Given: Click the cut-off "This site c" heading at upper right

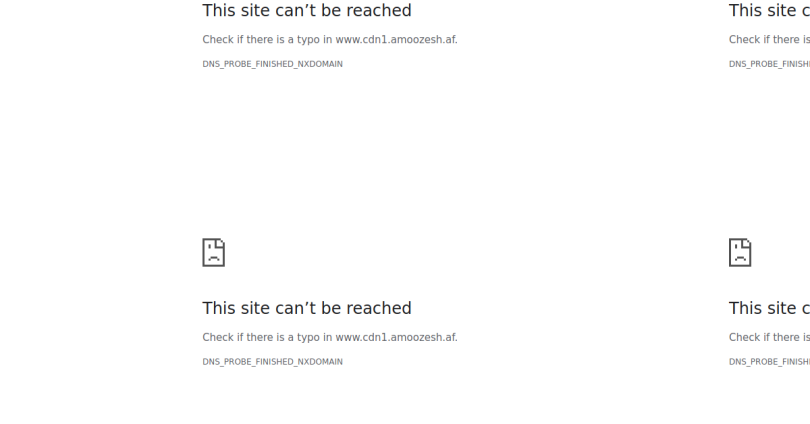Looking at the screenshot, I should click(769, 10).
